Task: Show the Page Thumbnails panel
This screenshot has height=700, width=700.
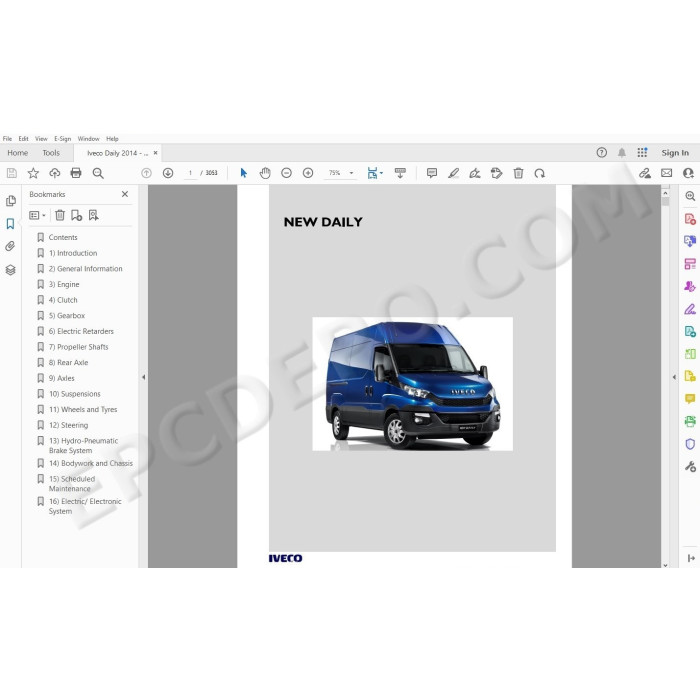Action: [11, 201]
